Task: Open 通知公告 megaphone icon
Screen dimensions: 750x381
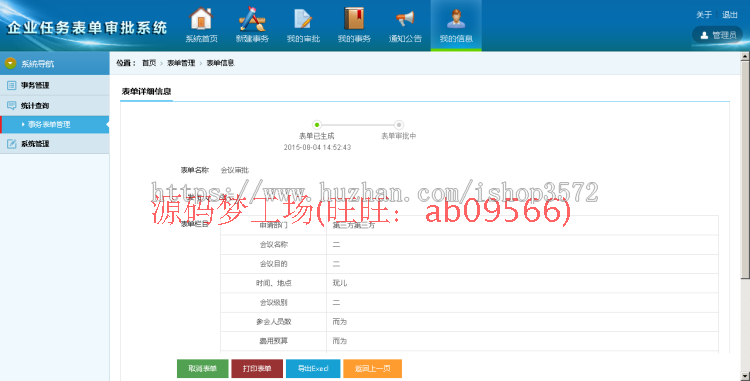Action: coord(405,19)
